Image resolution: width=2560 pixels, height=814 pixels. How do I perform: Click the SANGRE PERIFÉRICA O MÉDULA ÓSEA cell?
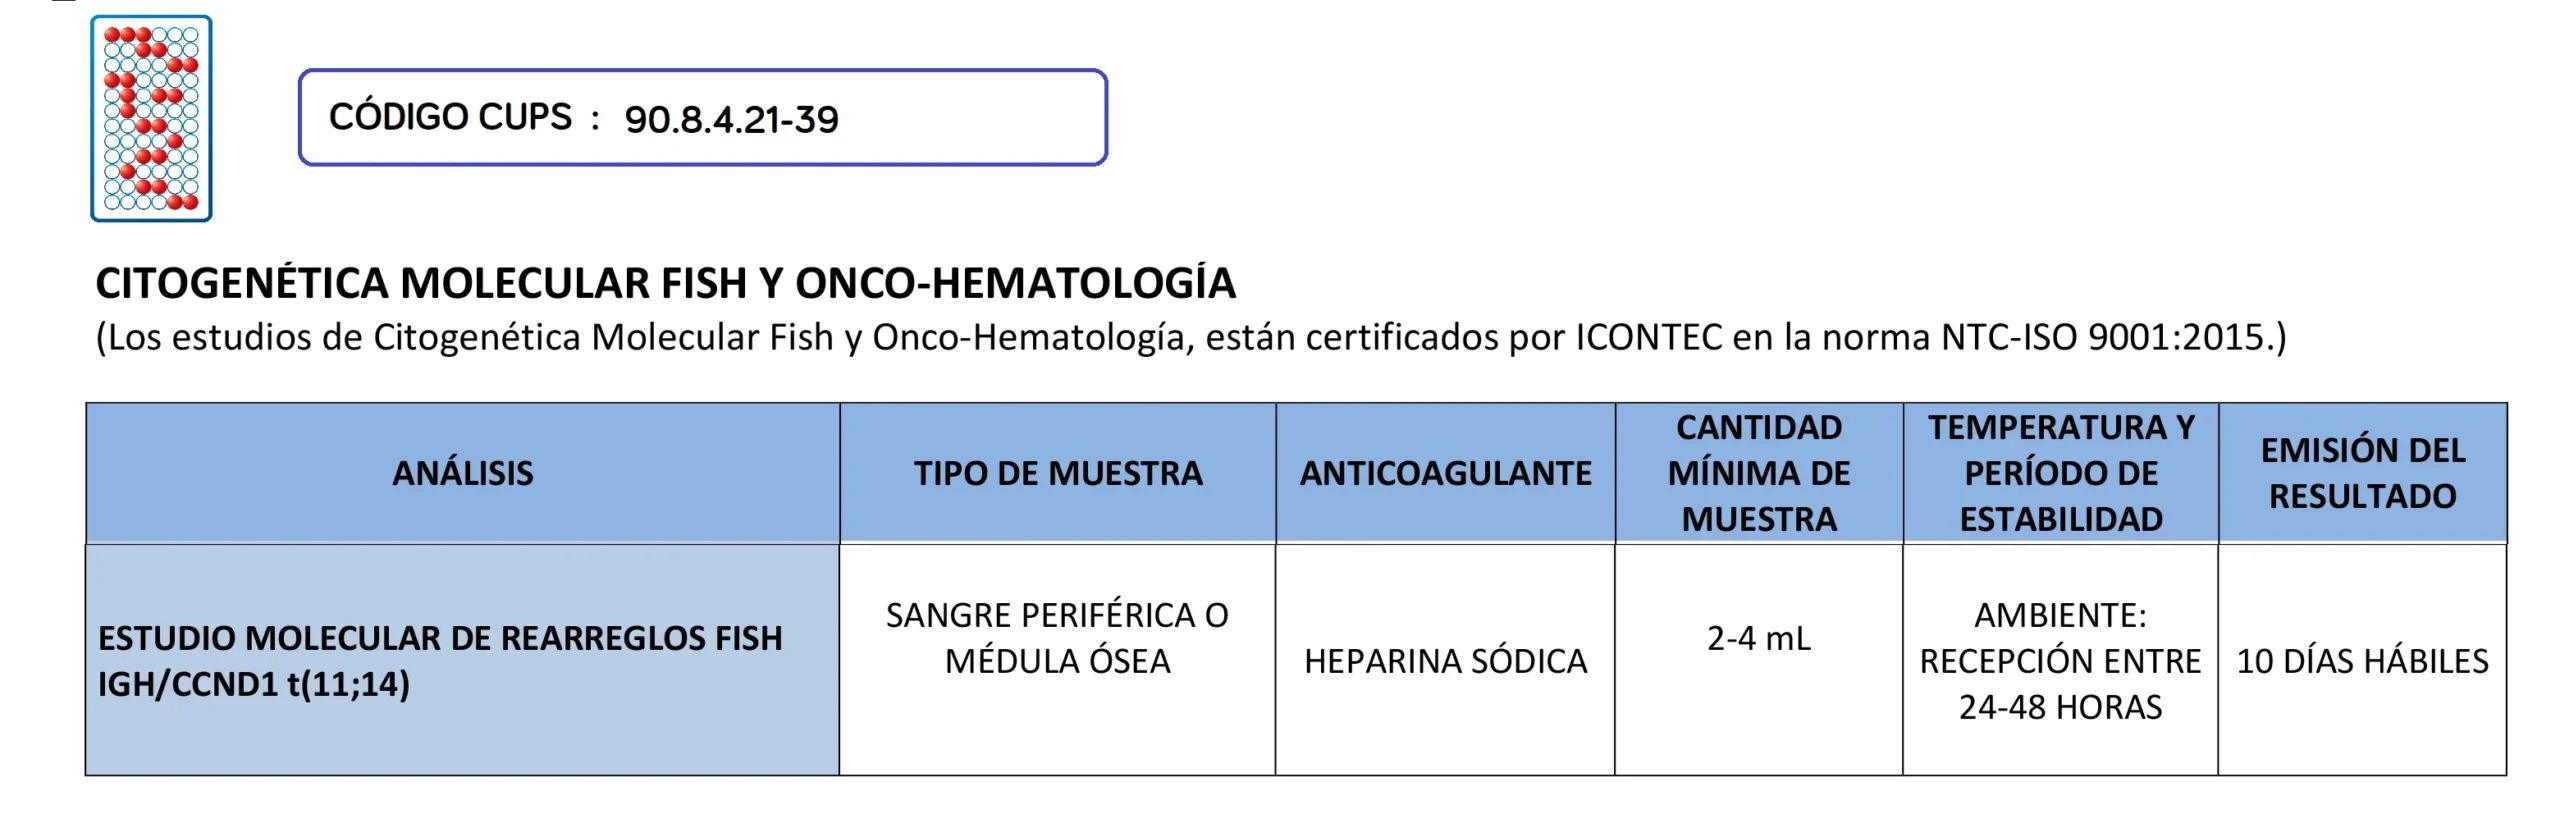[x=1057, y=638]
